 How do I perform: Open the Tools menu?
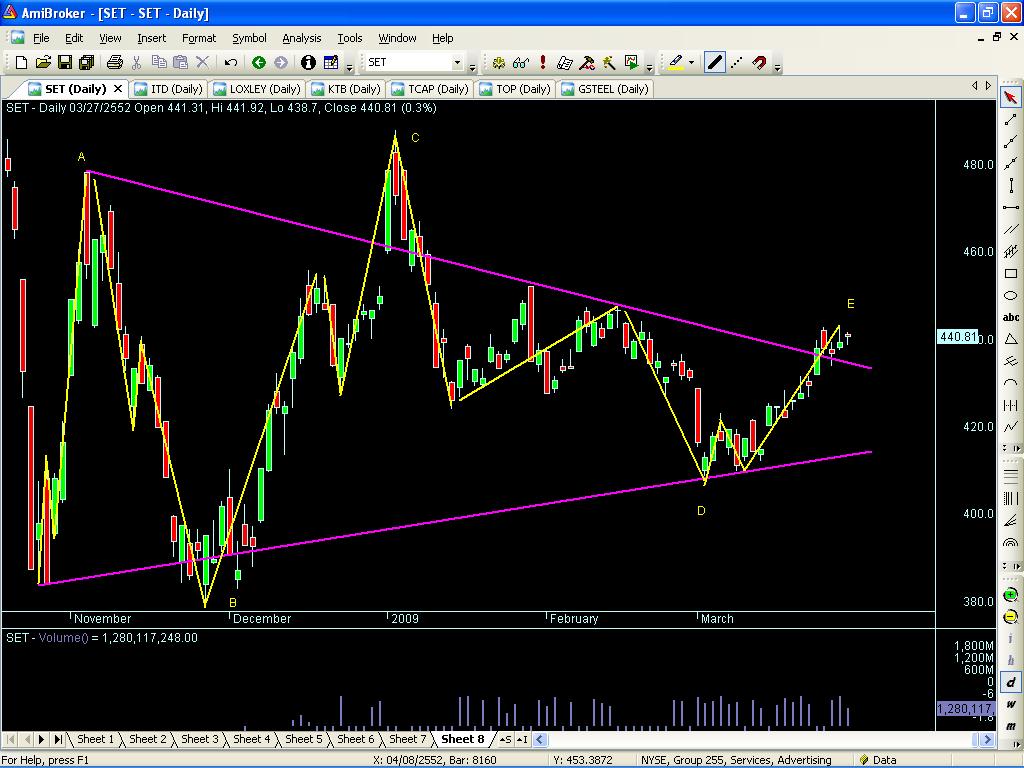(349, 38)
